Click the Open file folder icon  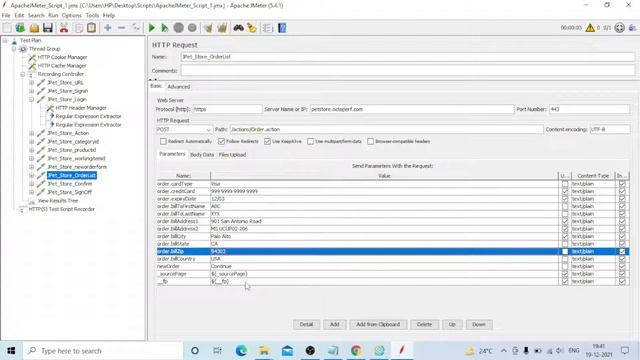34,28
